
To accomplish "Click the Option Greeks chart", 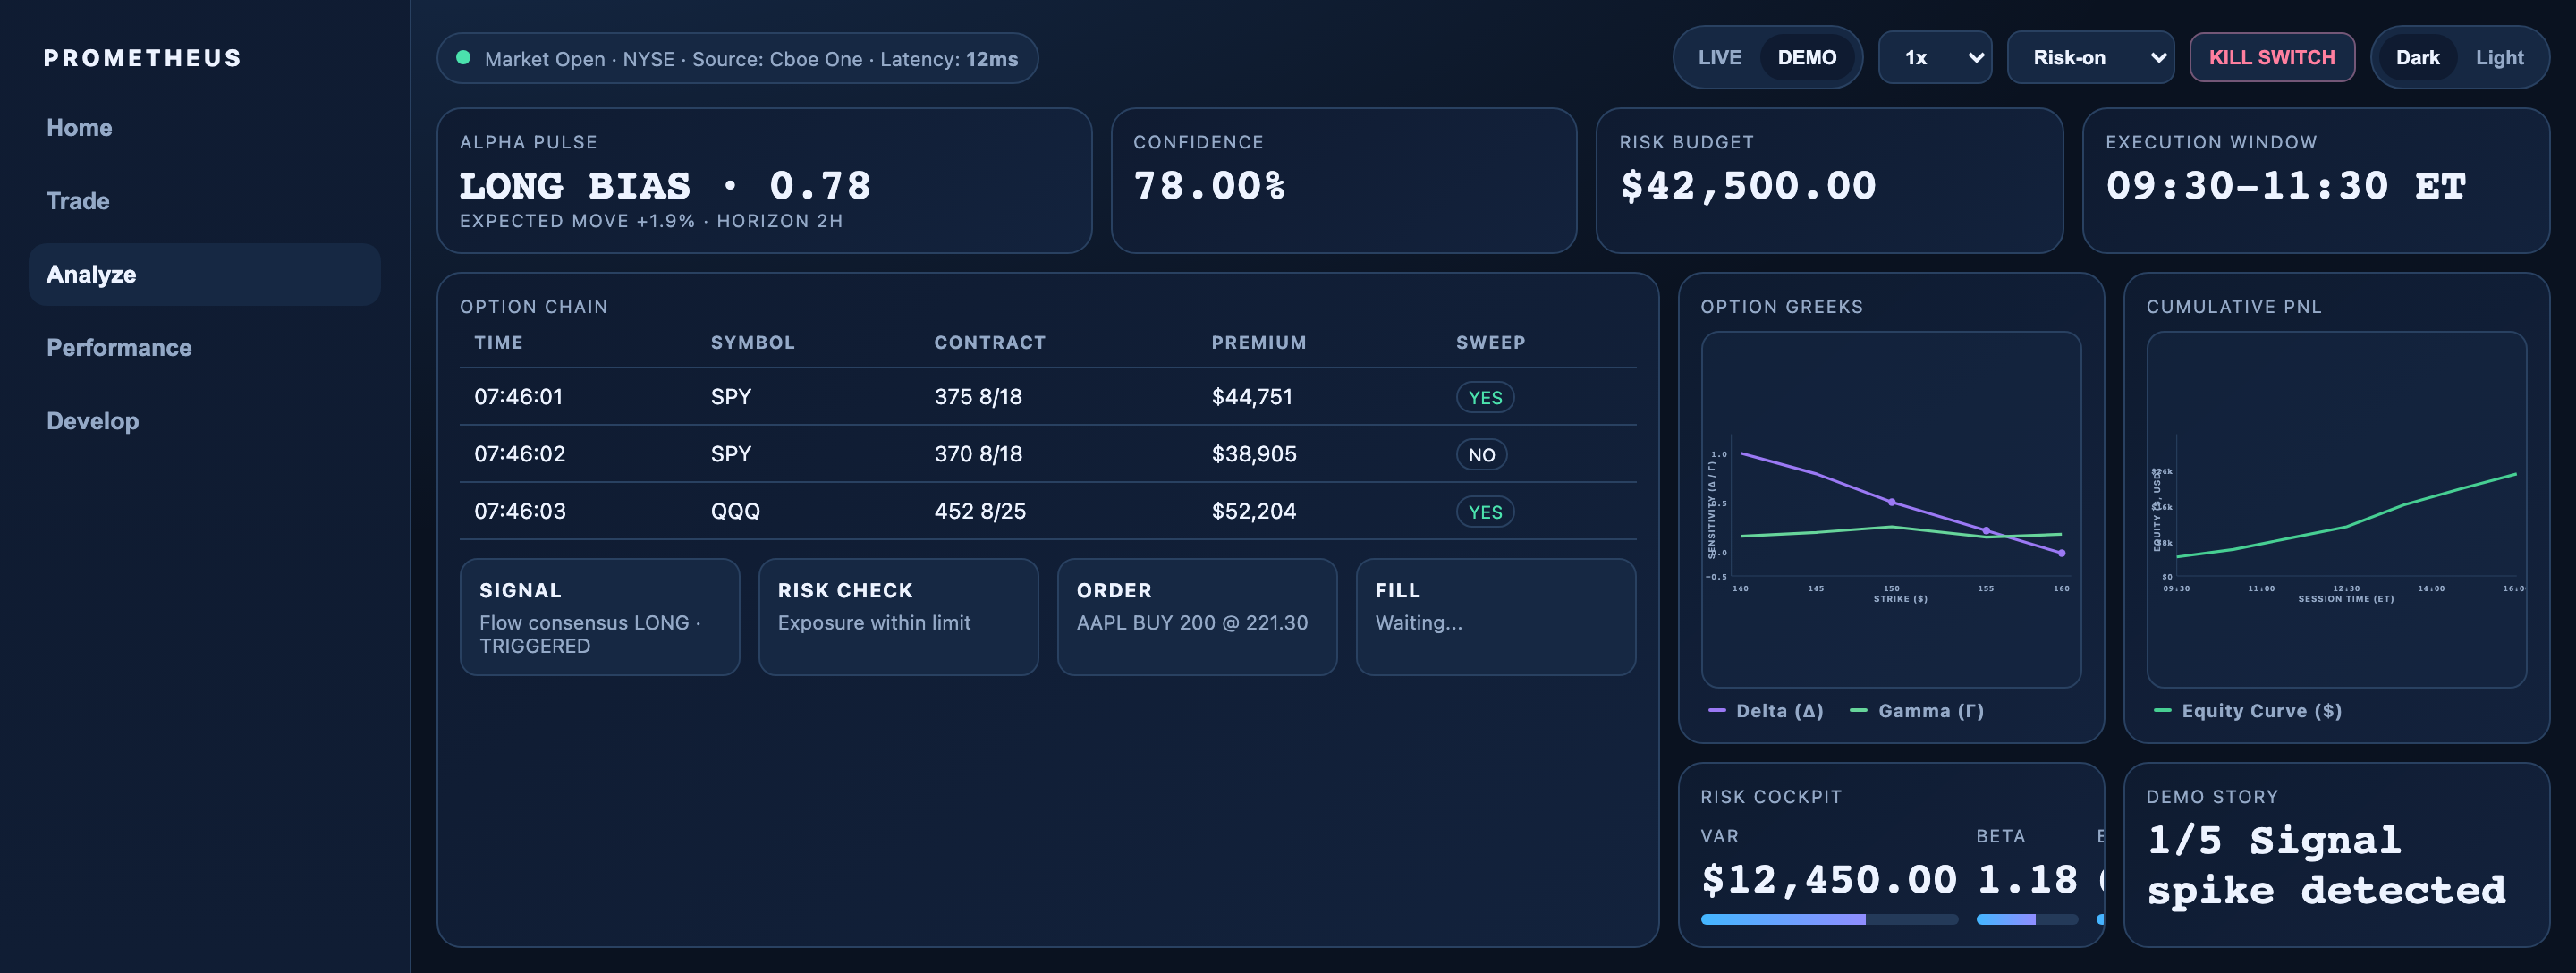I will coord(1891,510).
